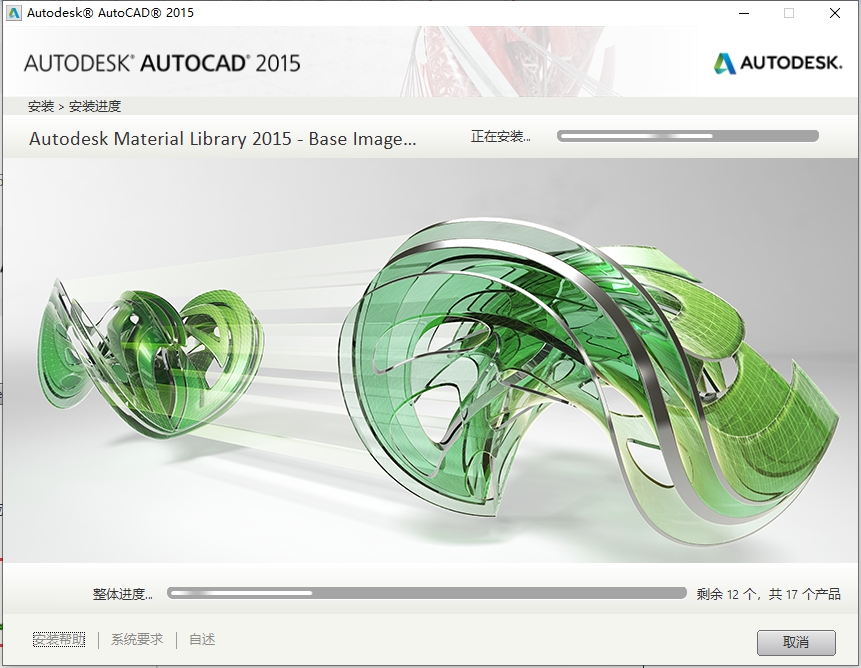The image size is (861, 668).
Task: Click the Autodesk logo in the top right
Action: pyautogui.click(x=777, y=61)
